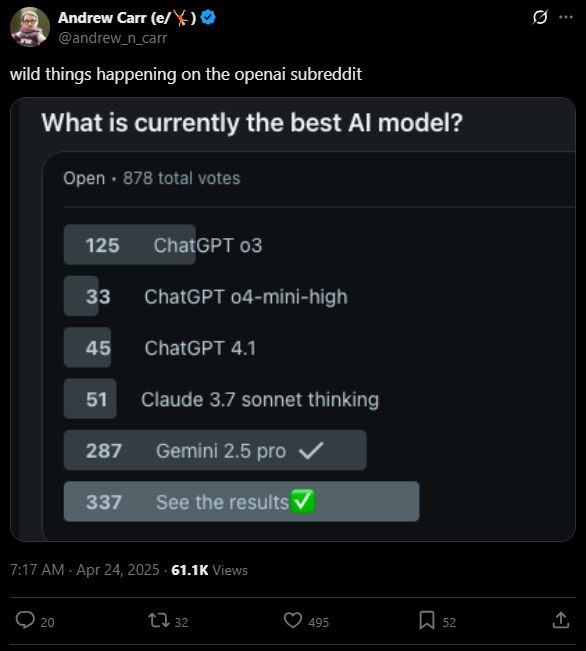The width and height of the screenshot is (586, 651).
Task: Visit the @andrew_n_carr handle
Action: (113, 38)
